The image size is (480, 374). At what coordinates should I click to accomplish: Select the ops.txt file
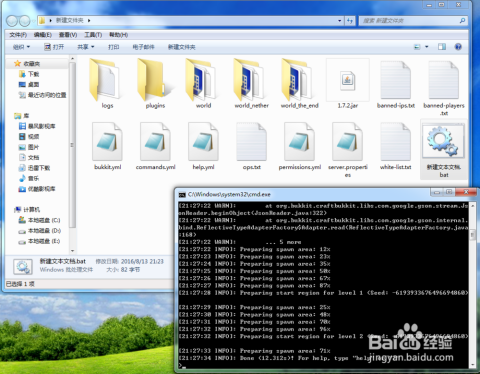251,141
